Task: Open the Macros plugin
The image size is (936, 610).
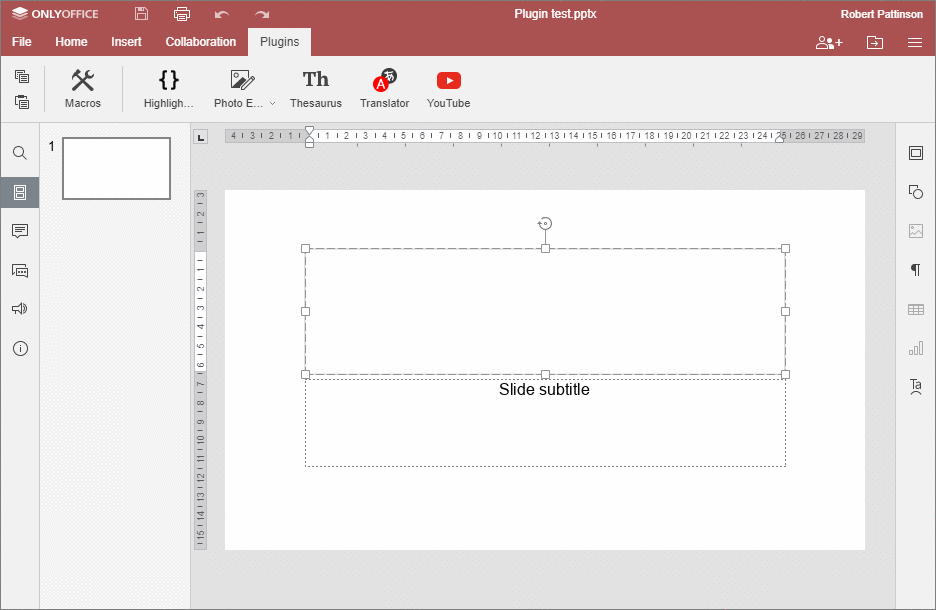Action: [83, 88]
